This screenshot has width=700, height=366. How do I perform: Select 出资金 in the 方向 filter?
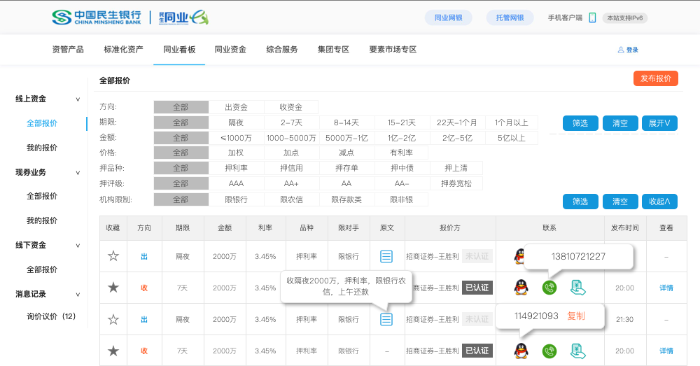tap(236, 107)
